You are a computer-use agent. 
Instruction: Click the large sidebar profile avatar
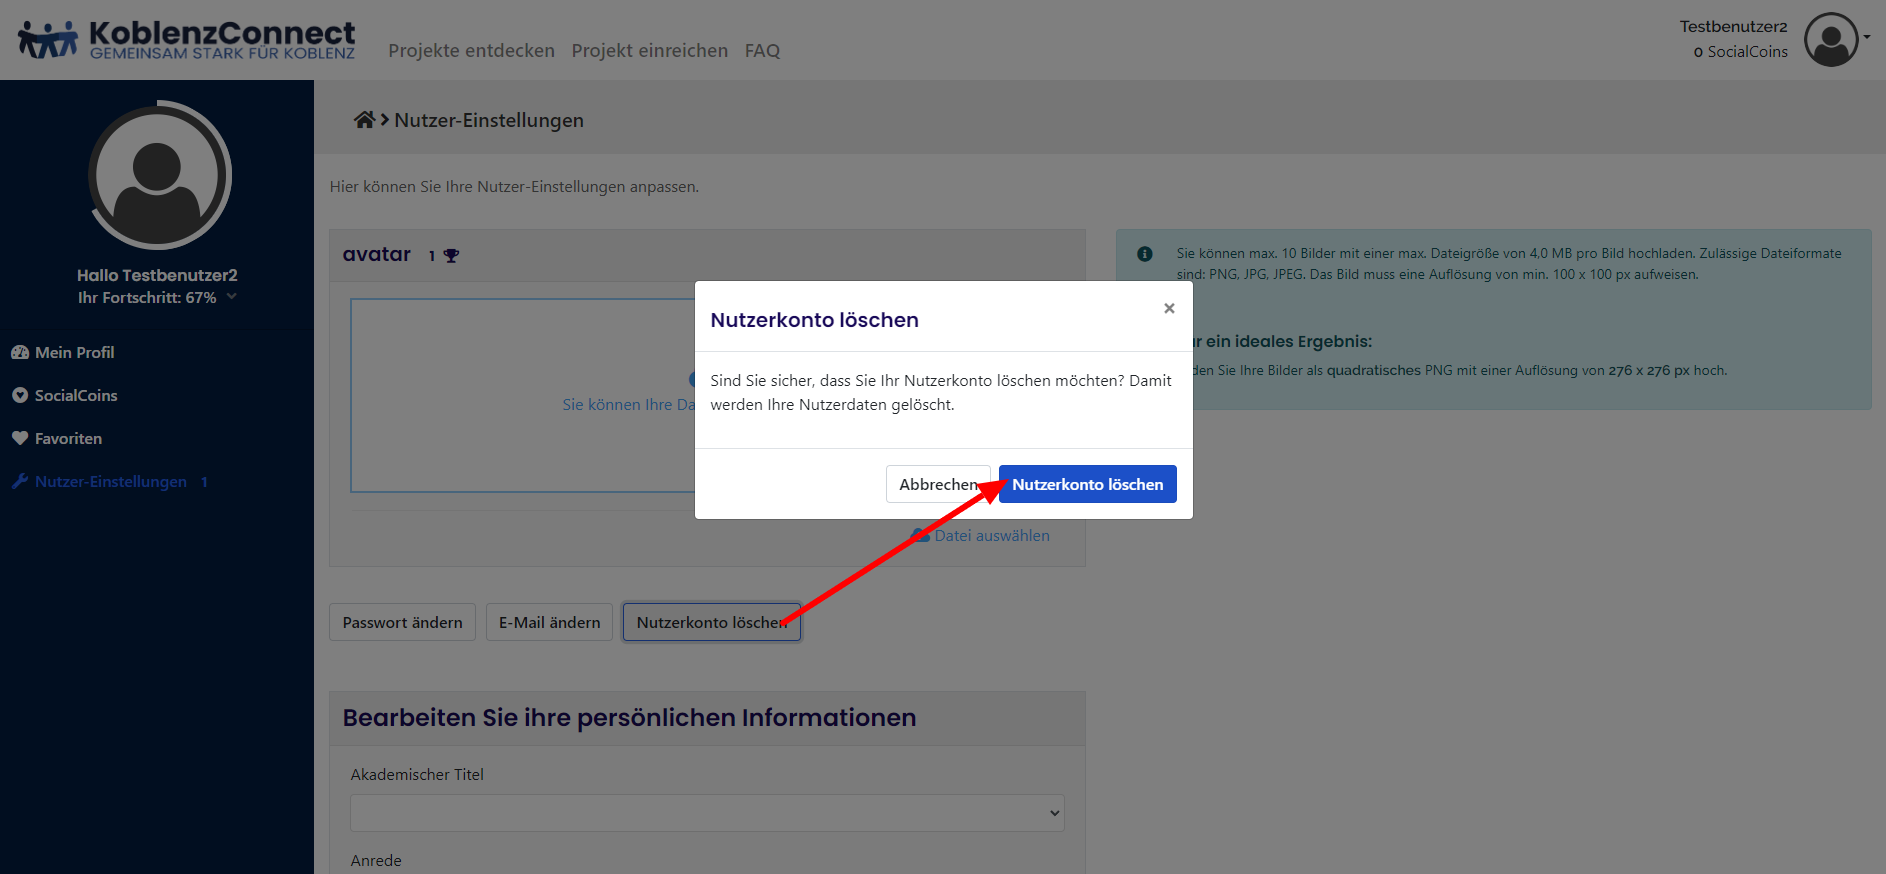158,176
